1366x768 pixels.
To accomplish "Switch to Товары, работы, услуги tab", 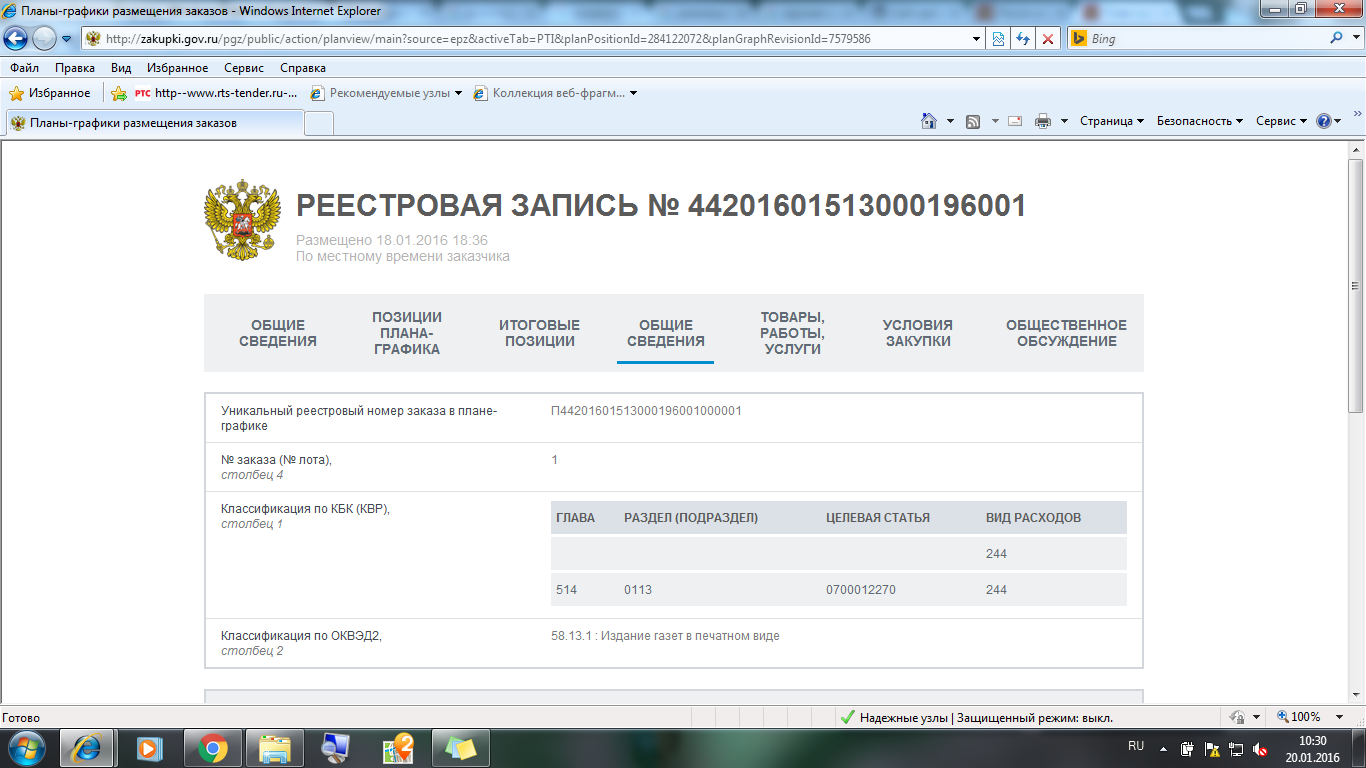I will (792, 333).
